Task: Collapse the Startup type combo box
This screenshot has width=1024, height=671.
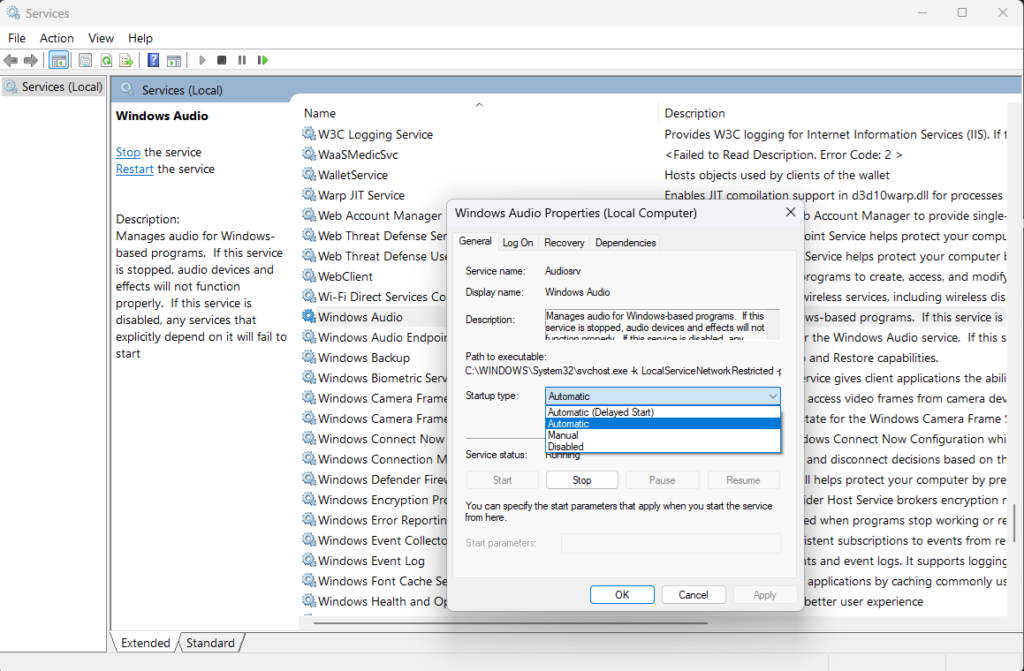Action: coord(773,396)
